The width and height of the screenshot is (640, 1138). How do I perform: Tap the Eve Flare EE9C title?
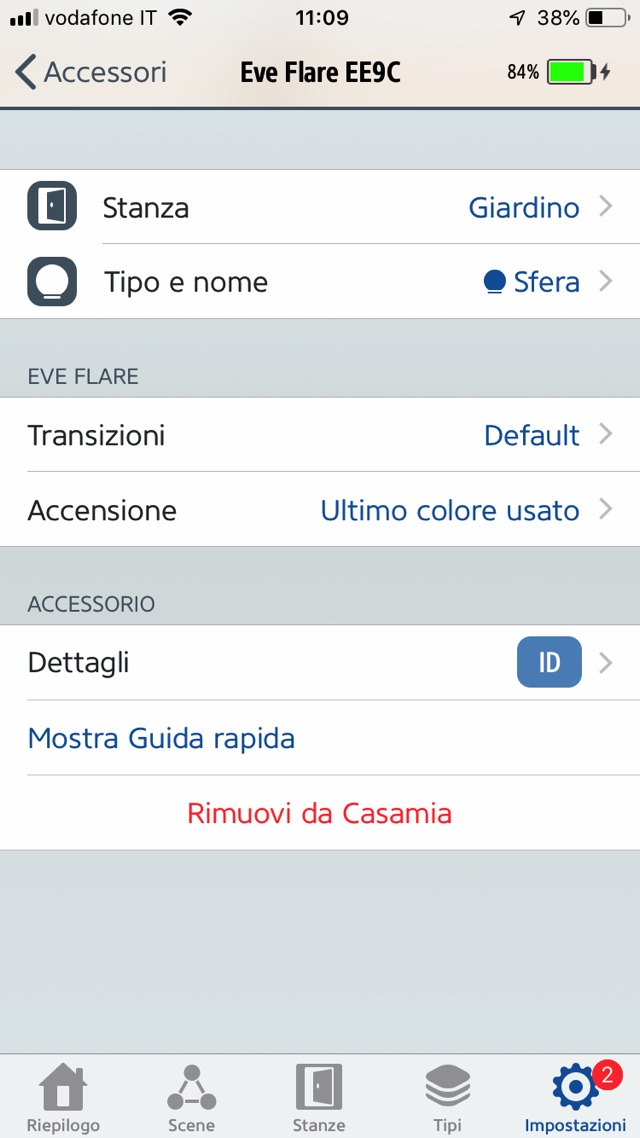(320, 72)
